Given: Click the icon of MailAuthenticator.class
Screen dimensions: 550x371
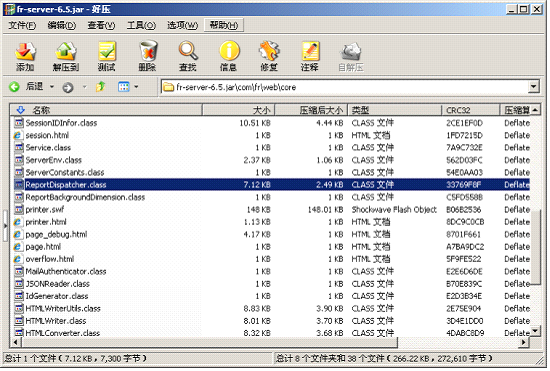Looking at the screenshot, I should pyautogui.click(x=19, y=271).
